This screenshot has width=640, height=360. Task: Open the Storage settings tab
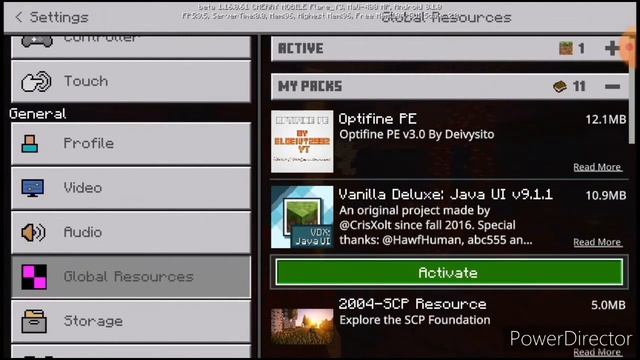click(x=131, y=321)
